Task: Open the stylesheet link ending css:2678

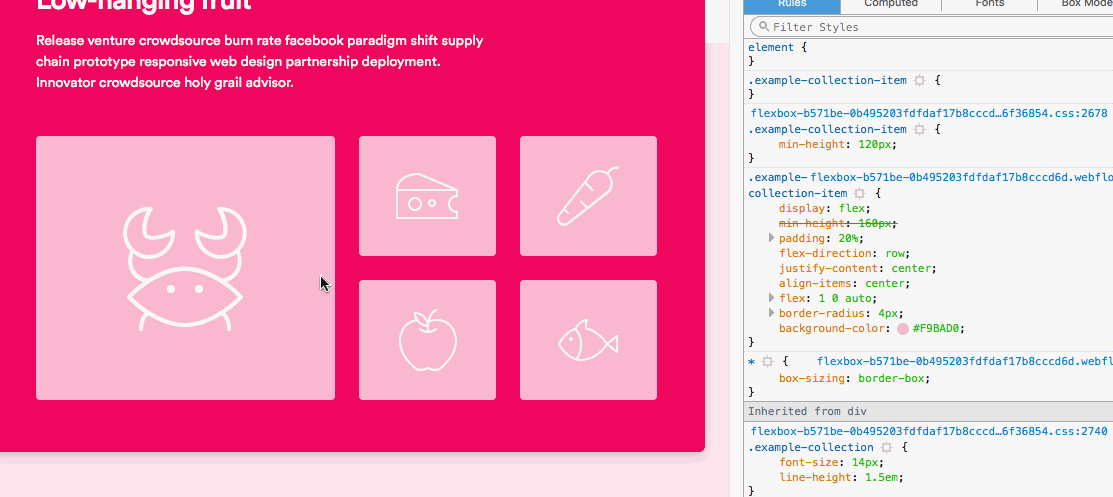Action: pos(929,113)
